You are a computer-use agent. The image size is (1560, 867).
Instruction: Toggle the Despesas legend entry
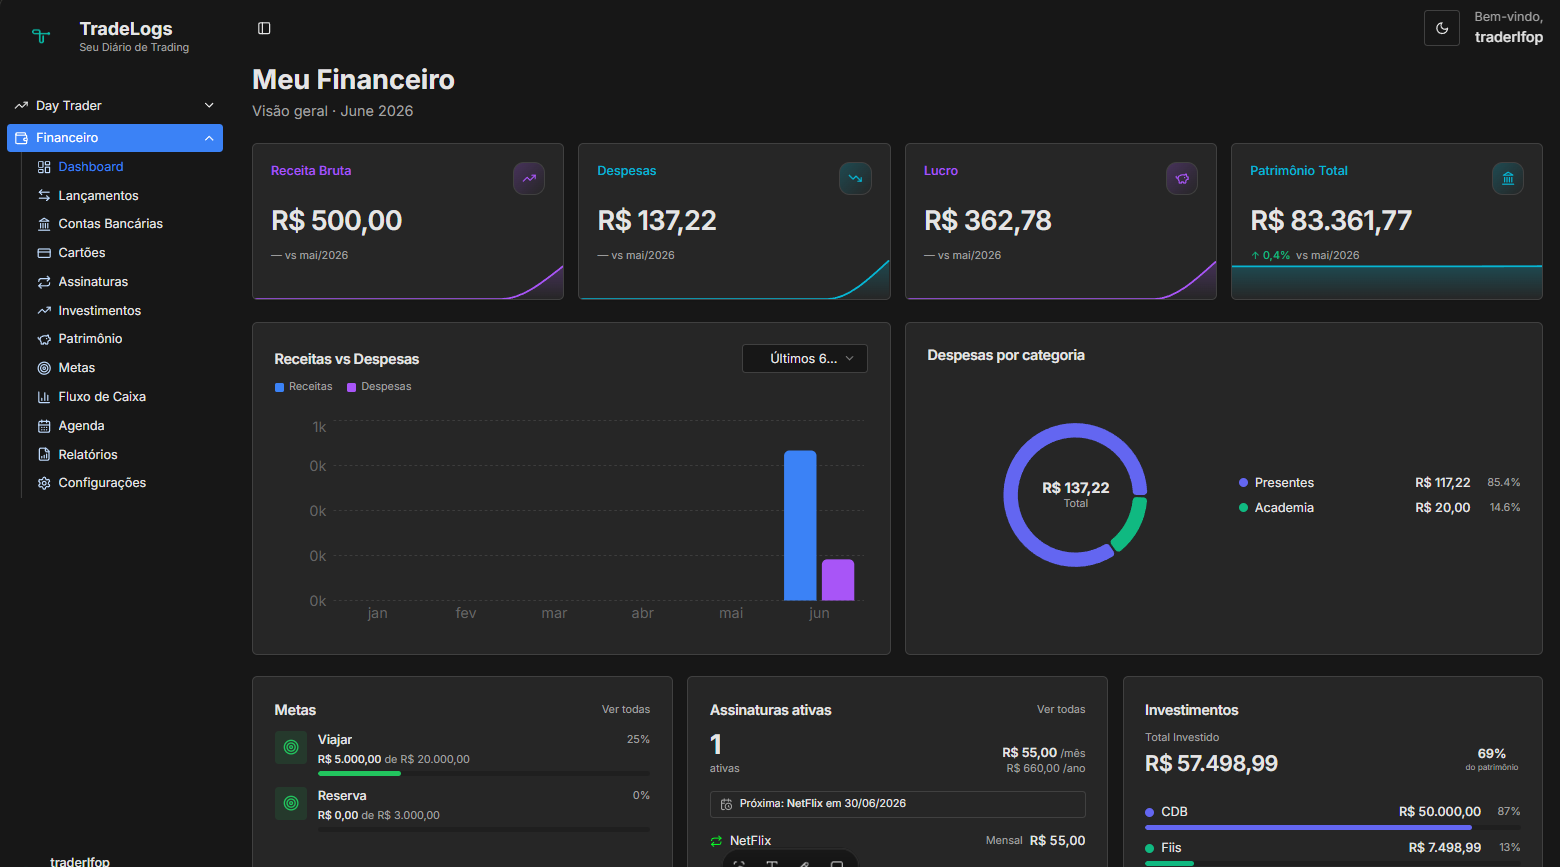tap(379, 387)
